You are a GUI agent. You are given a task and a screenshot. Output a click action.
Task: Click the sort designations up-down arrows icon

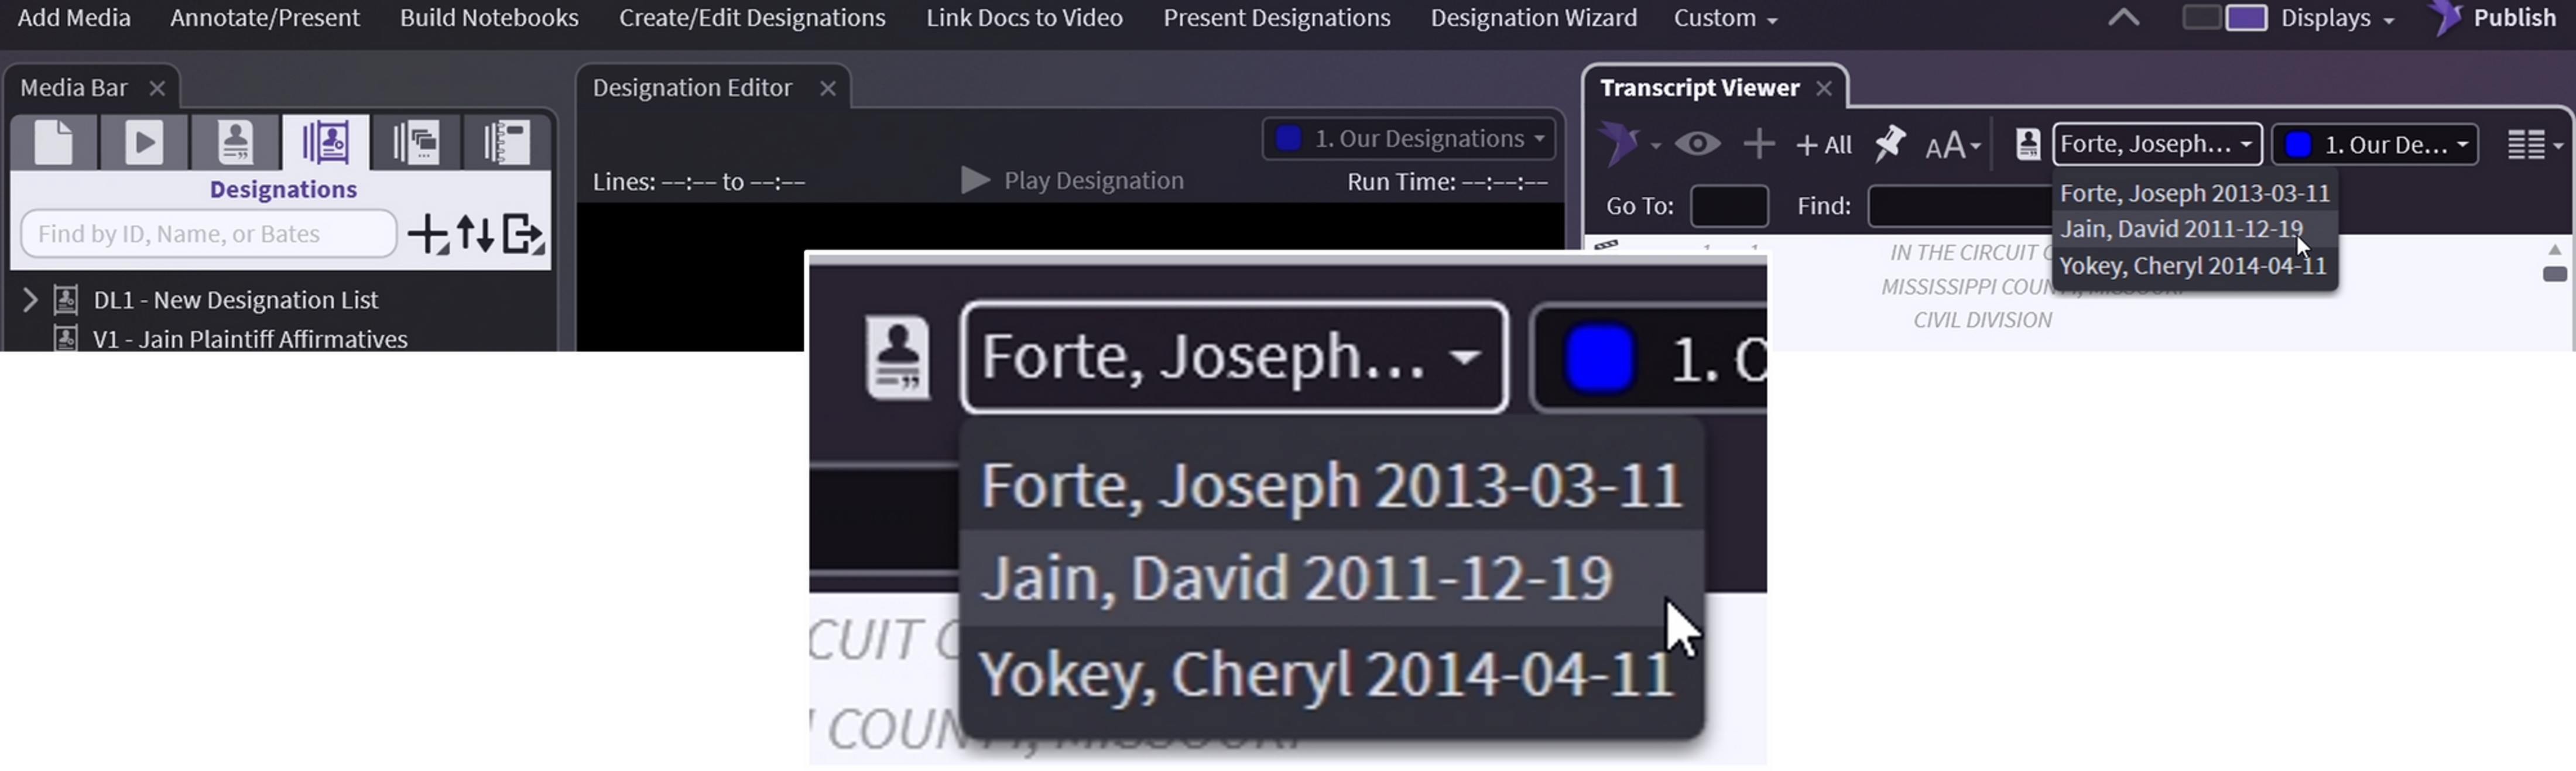[476, 234]
